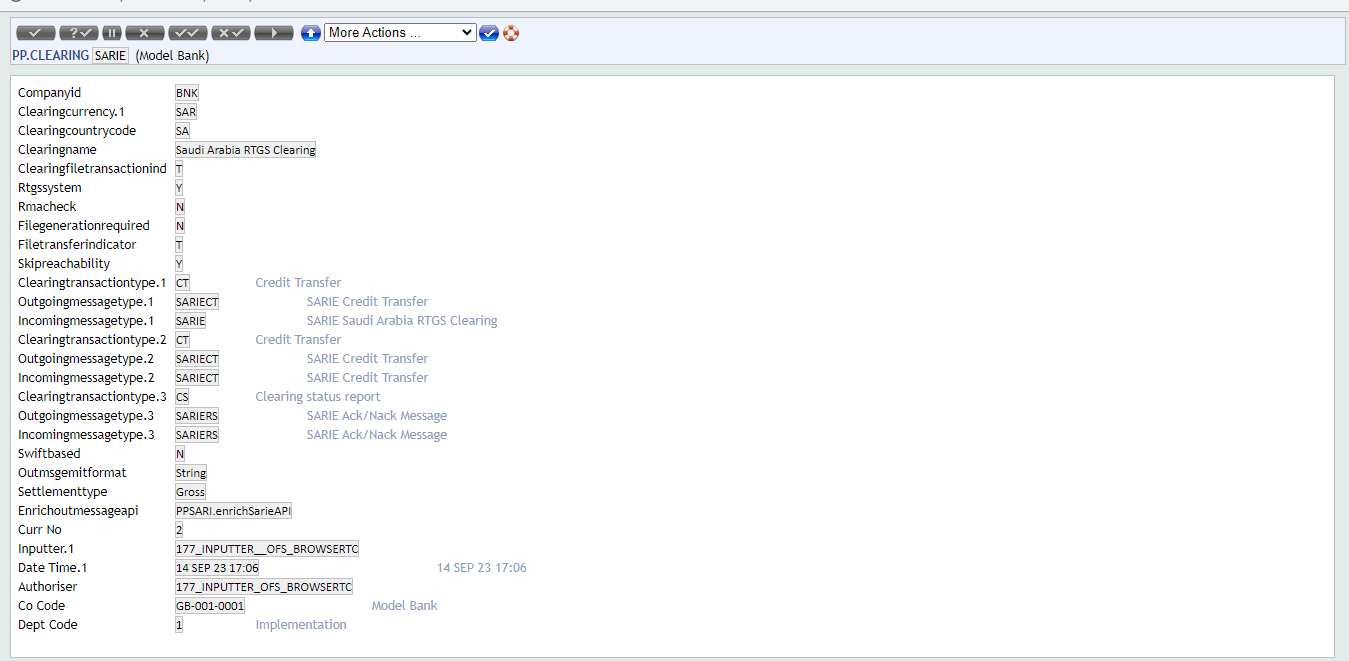This screenshot has width=1349, height=661.
Task: Click the single X delete toolbar button
Action: (145, 33)
